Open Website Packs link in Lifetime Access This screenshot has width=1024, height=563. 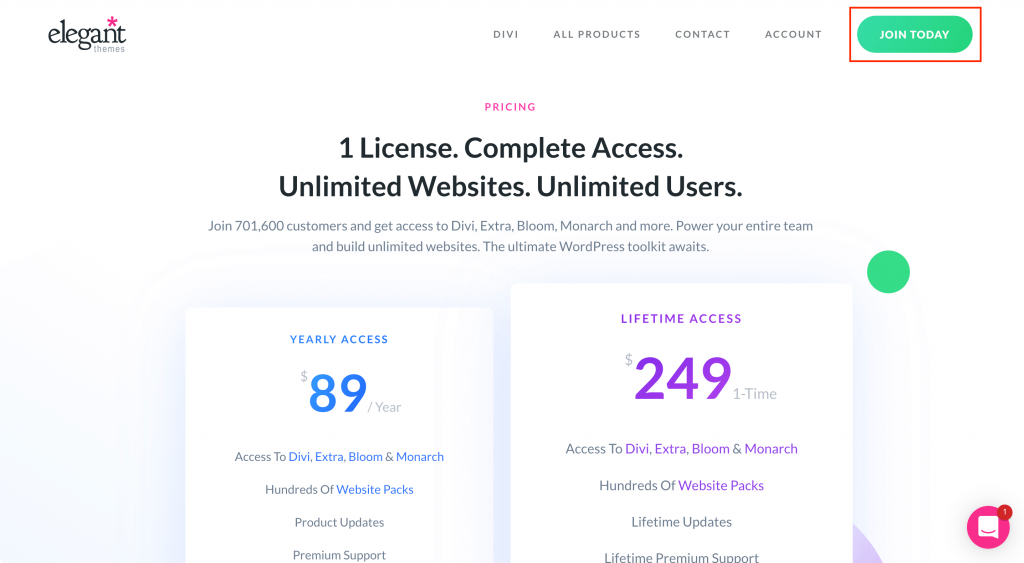click(x=721, y=485)
